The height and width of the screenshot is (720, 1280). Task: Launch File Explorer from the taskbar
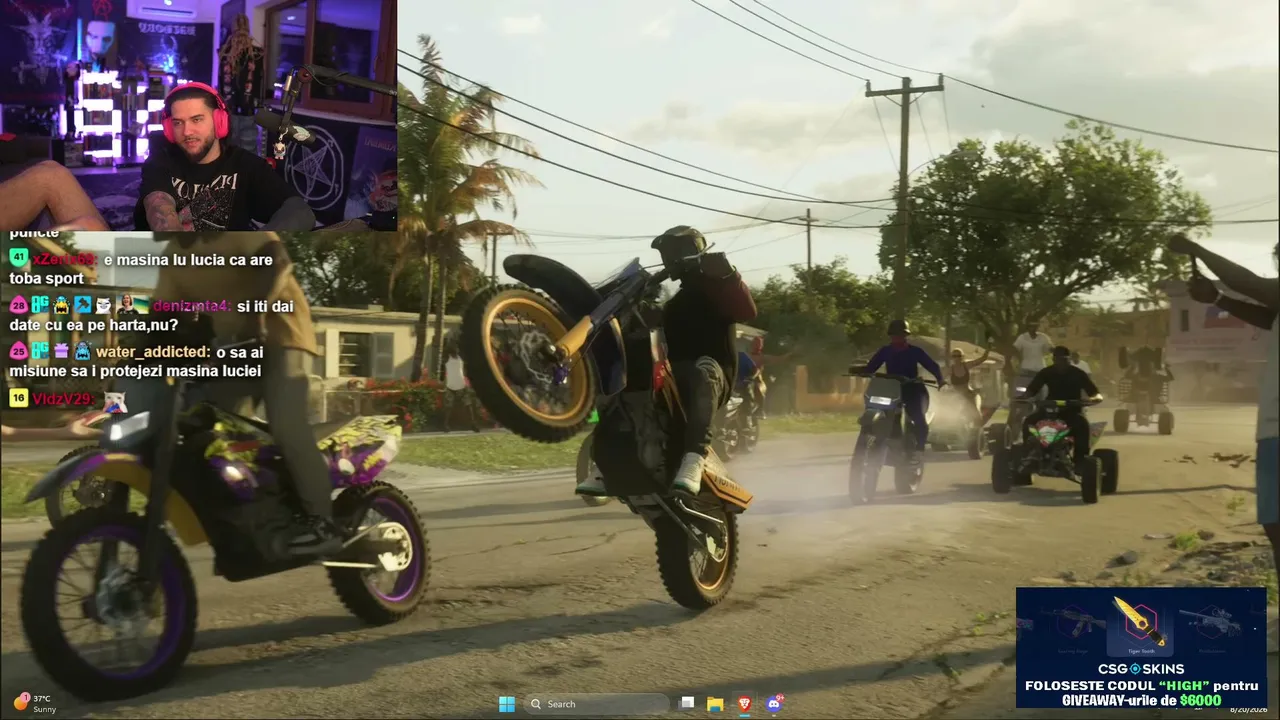[x=715, y=704]
